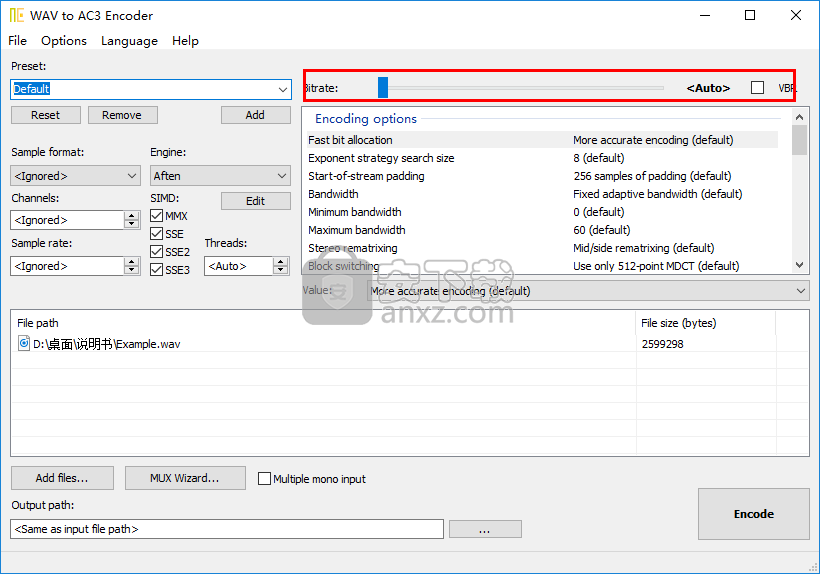Open the Sample format dropdown
Image resolution: width=820 pixels, height=574 pixels.
(x=132, y=175)
